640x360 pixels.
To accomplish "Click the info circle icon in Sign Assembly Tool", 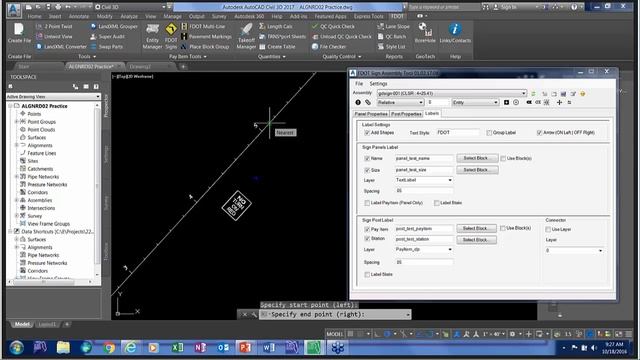I will [x=358, y=102].
